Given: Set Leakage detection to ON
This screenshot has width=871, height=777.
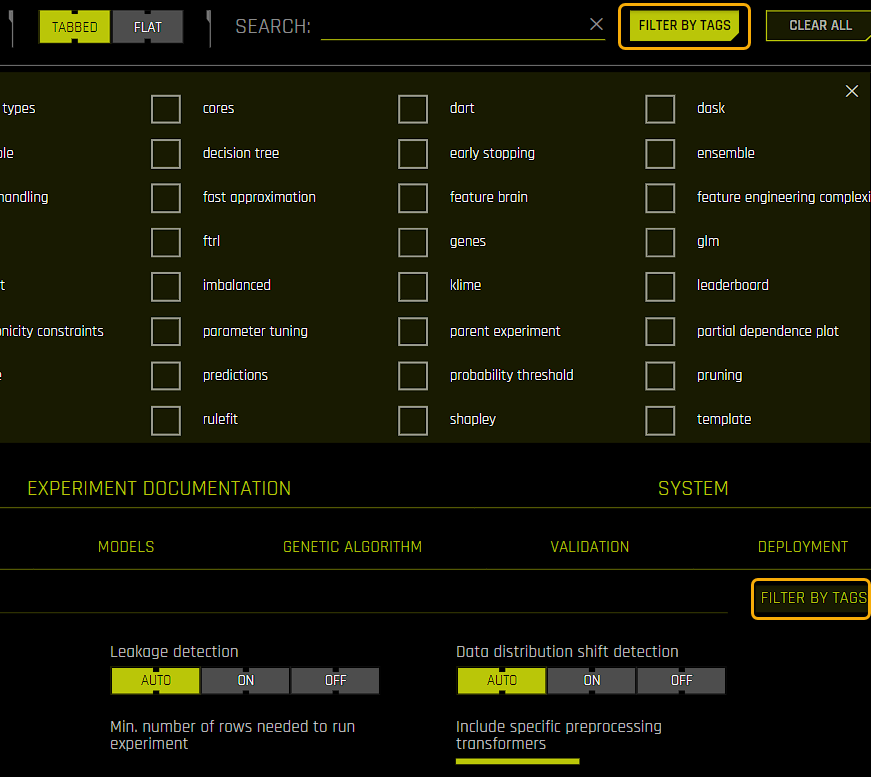Looking at the screenshot, I should point(244,680).
